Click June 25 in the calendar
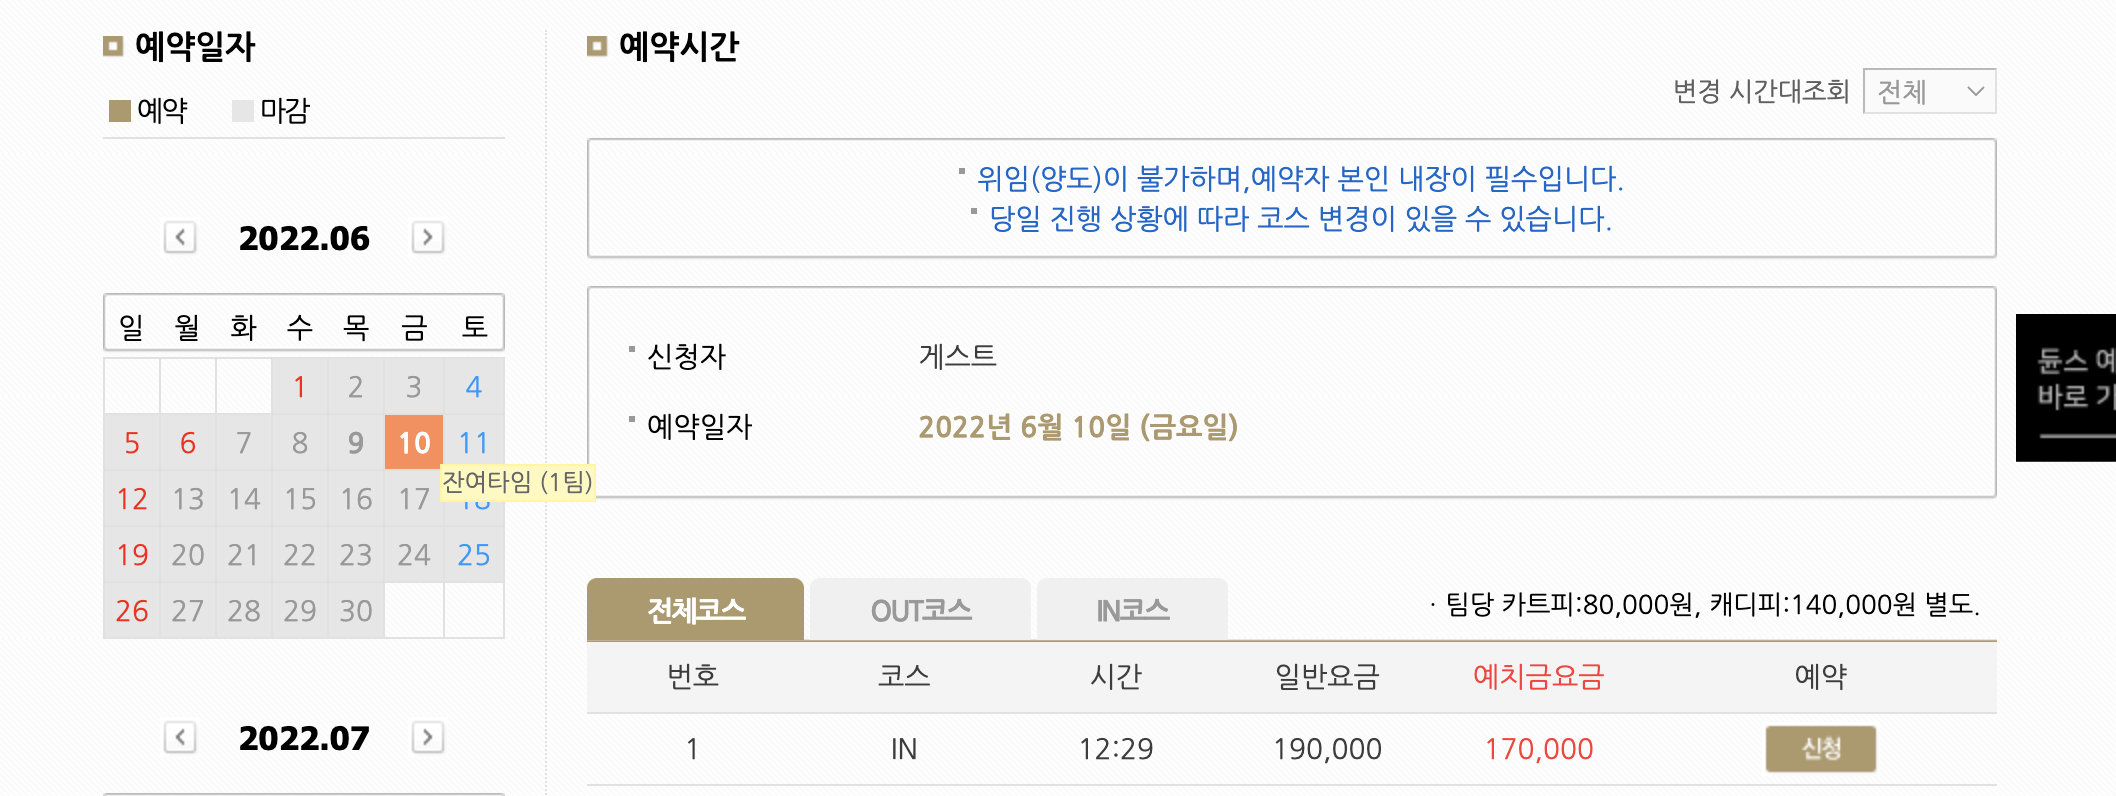This screenshot has height=796, width=2116. pos(473,555)
